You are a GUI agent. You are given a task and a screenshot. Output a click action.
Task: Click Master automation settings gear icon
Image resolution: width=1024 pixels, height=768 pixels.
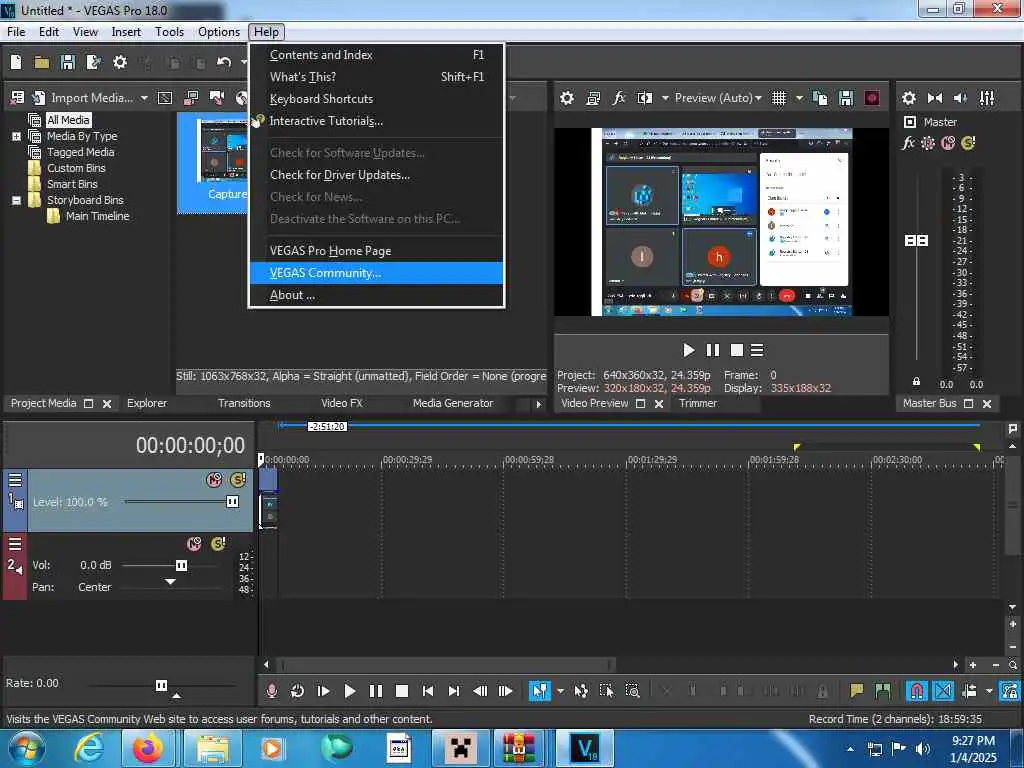[927, 143]
